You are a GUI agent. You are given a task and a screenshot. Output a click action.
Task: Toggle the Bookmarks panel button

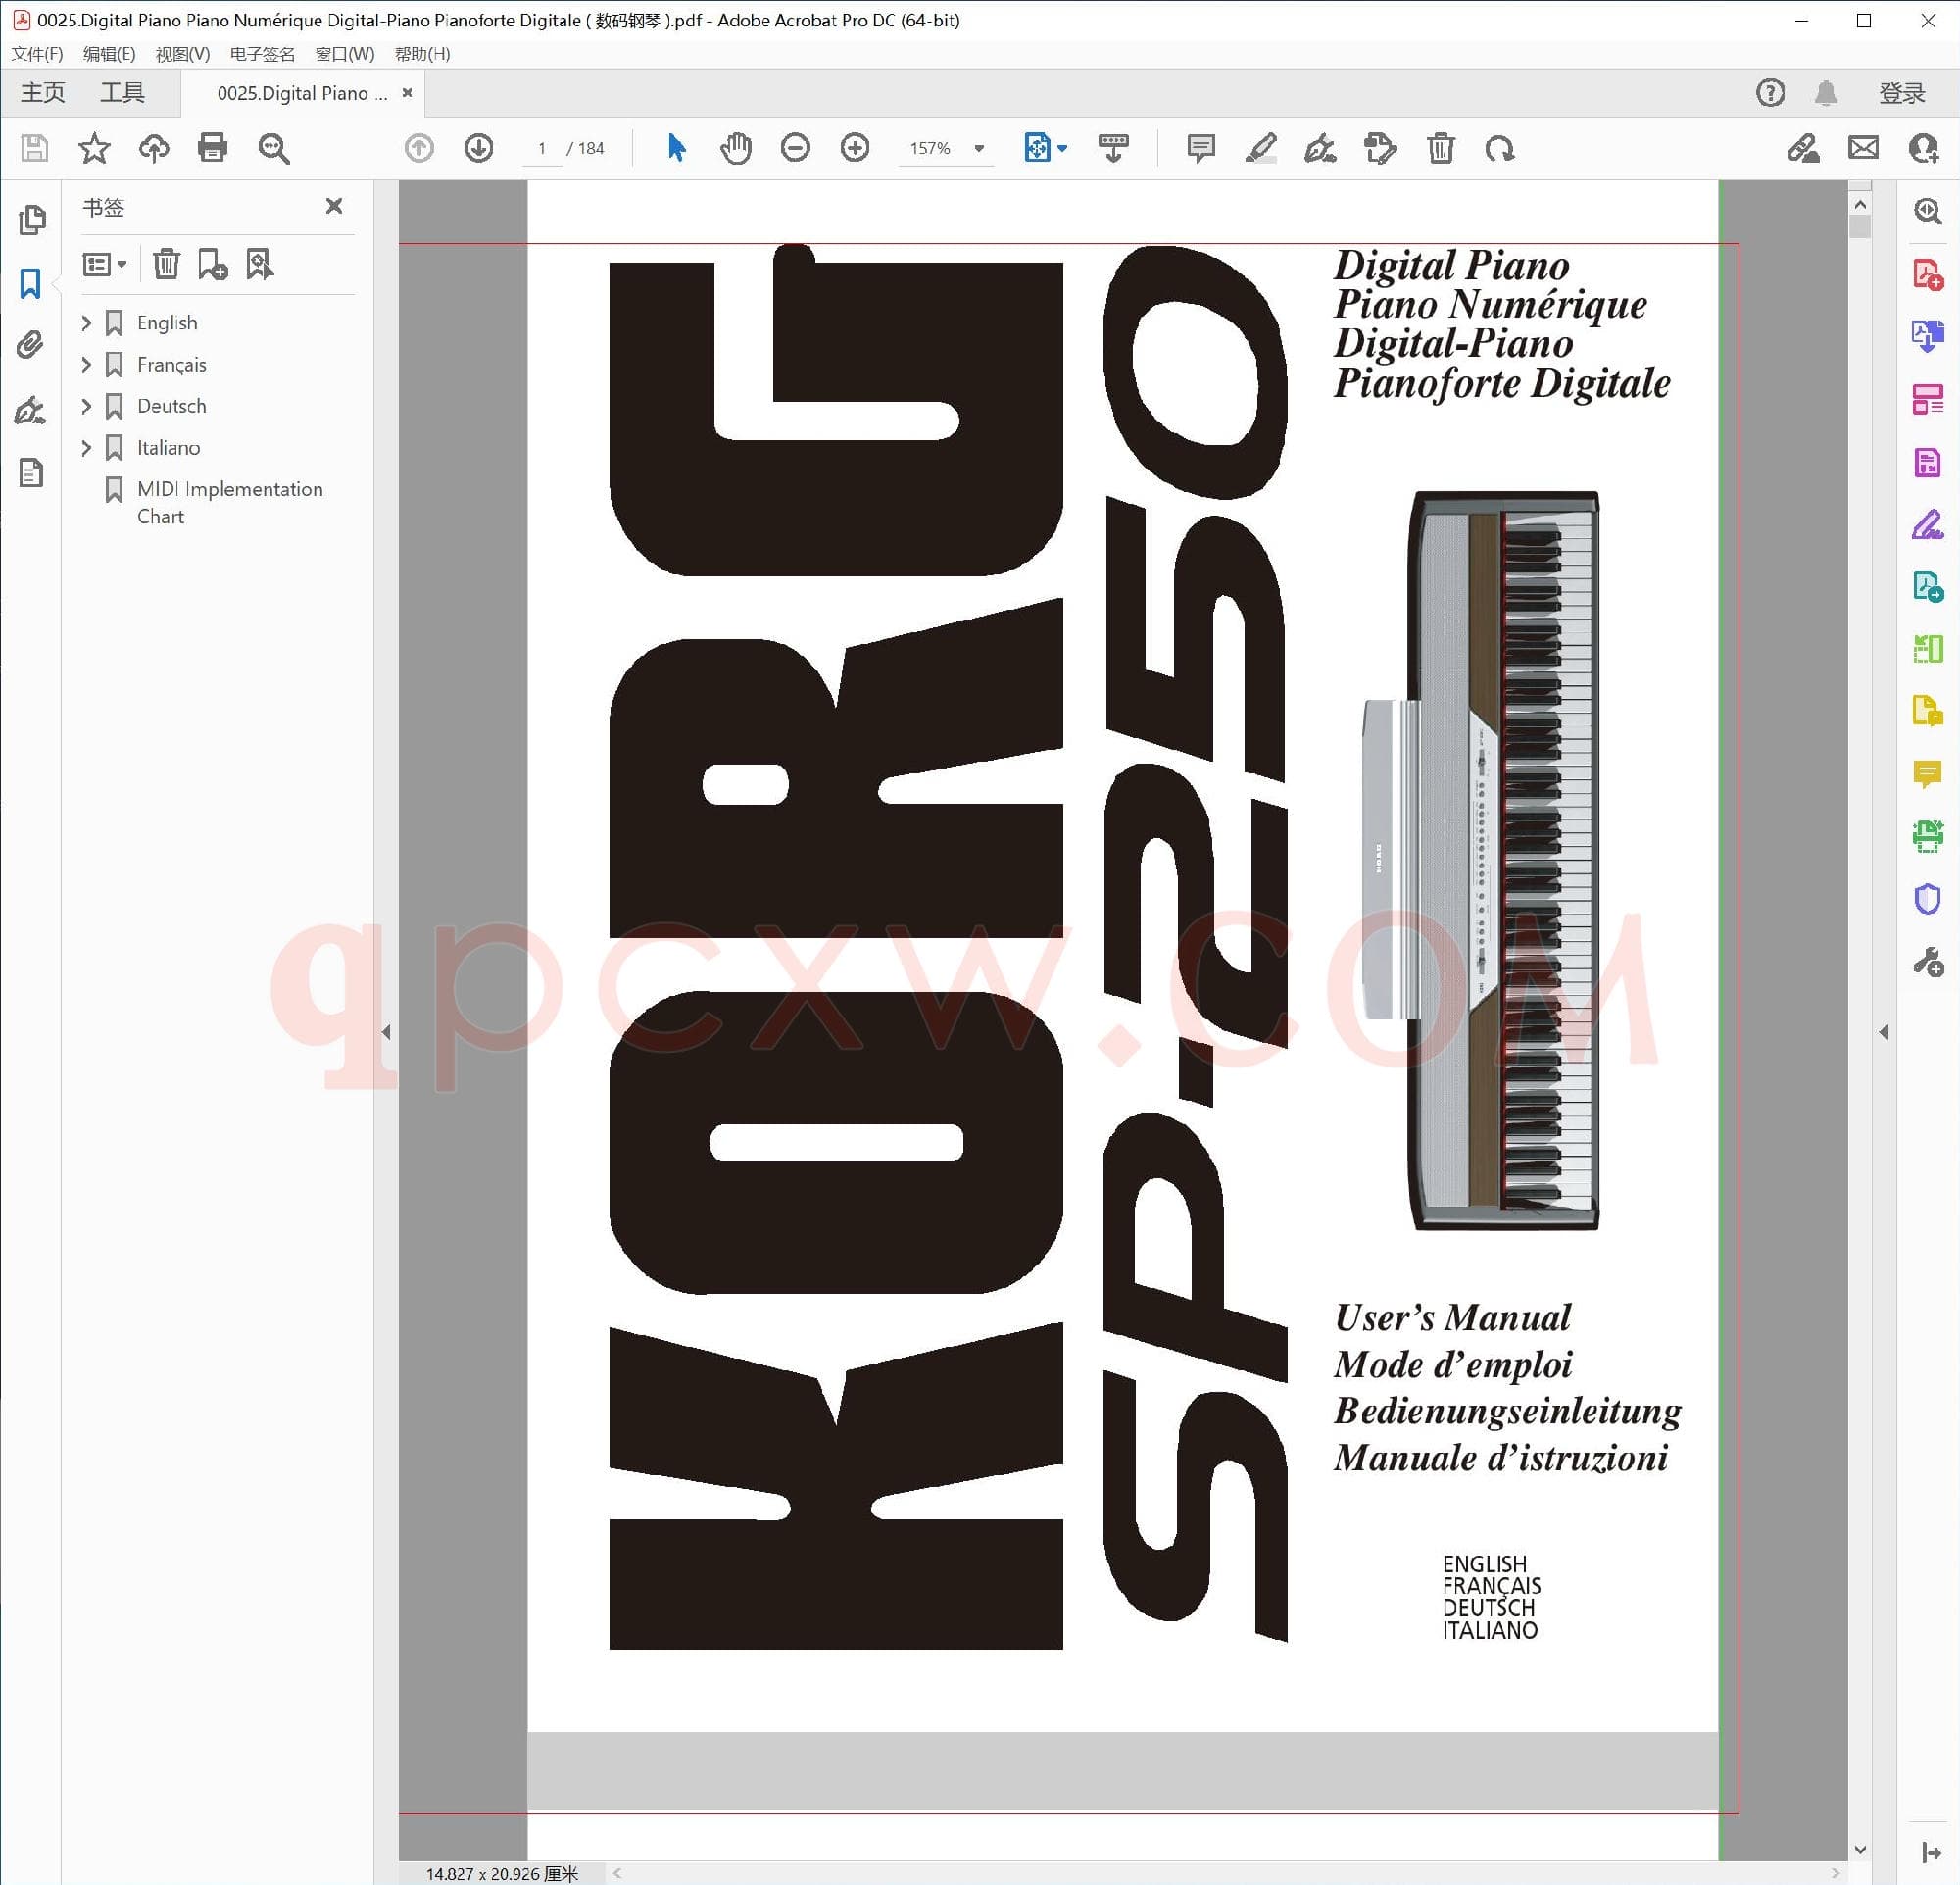click(x=30, y=283)
